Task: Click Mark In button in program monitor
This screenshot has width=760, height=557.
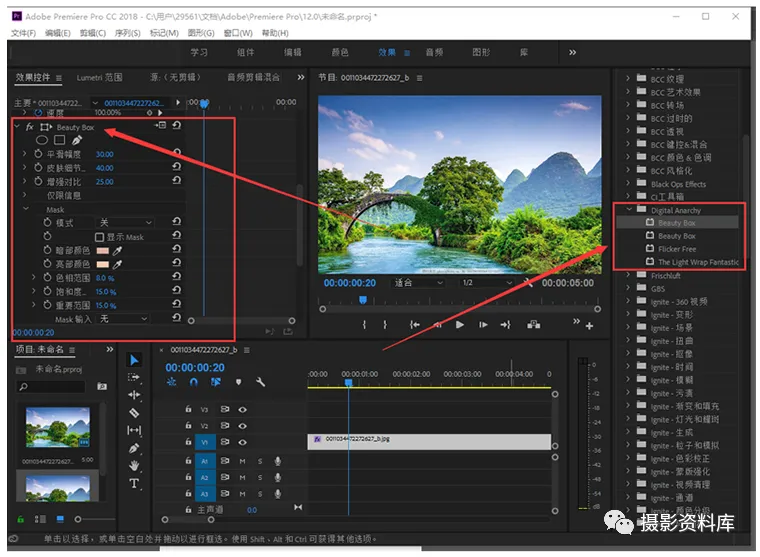Action: click(x=364, y=325)
